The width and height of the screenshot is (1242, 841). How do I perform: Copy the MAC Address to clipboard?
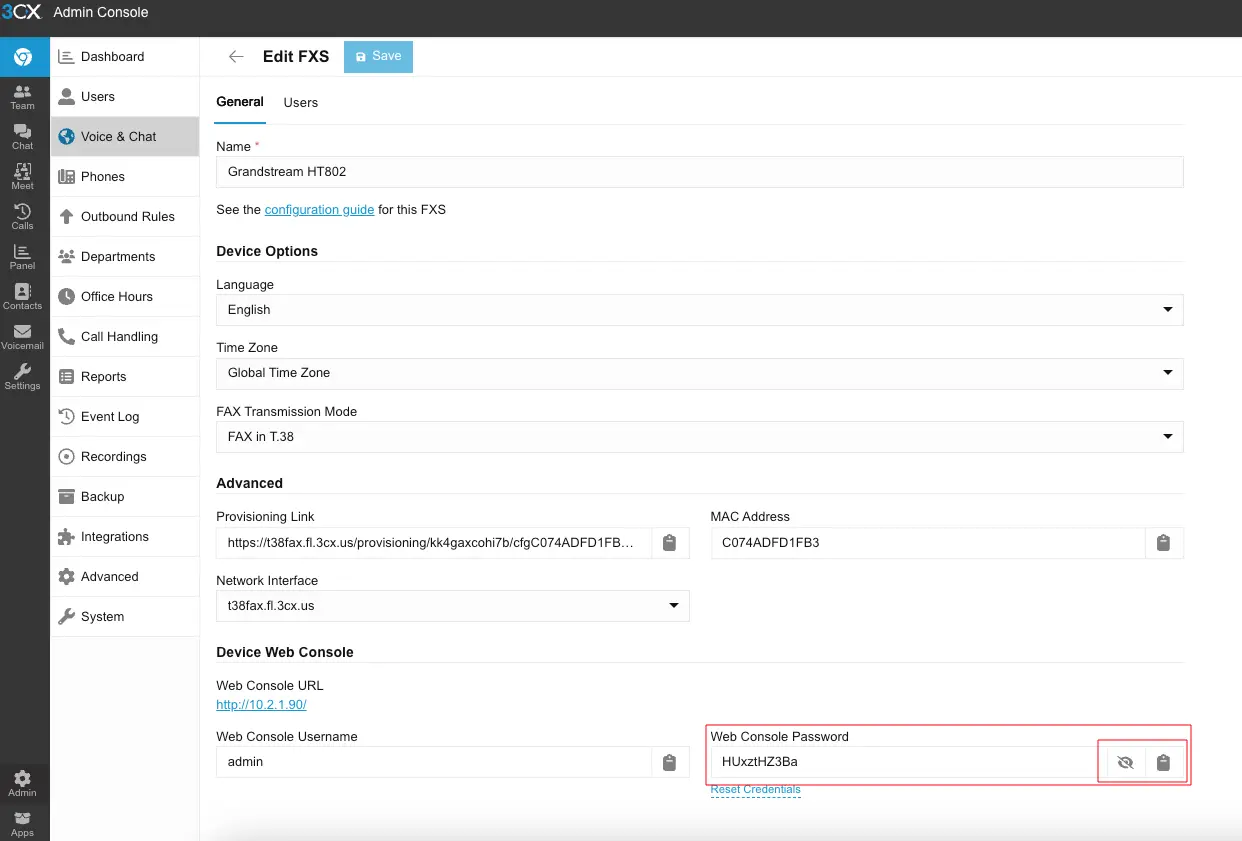(x=1163, y=543)
